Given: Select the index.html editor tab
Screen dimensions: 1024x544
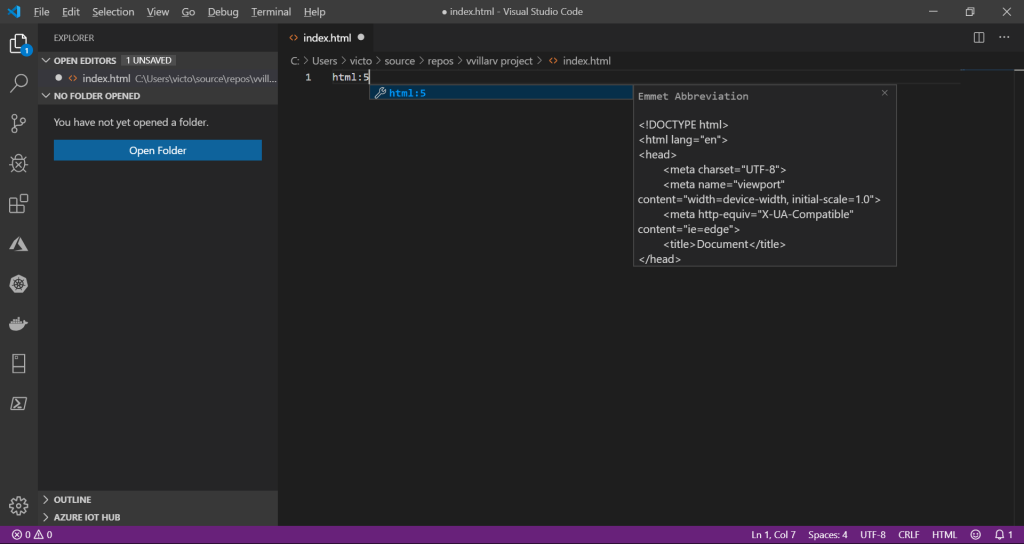Looking at the screenshot, I should (327, 38).
